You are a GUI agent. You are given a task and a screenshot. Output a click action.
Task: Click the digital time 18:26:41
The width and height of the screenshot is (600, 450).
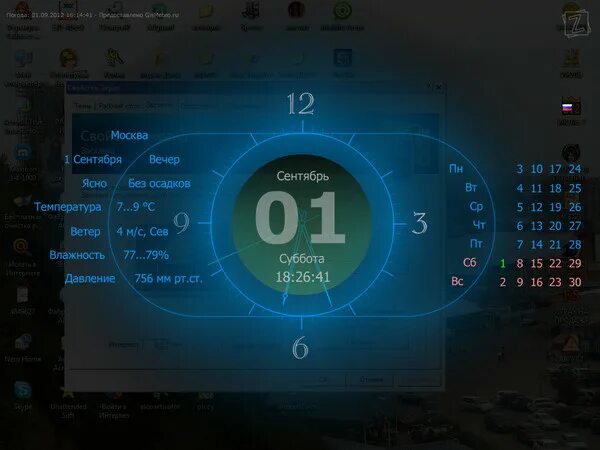303,277
